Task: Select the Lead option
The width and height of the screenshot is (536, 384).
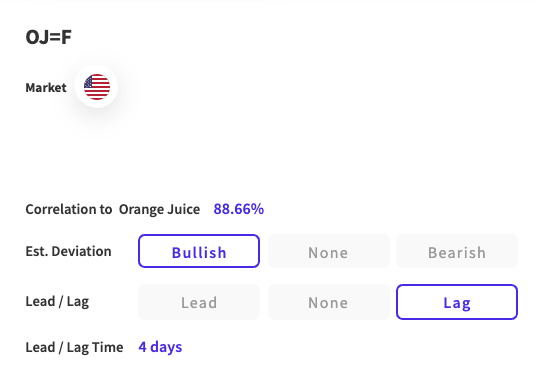Action: pos(199,302)
